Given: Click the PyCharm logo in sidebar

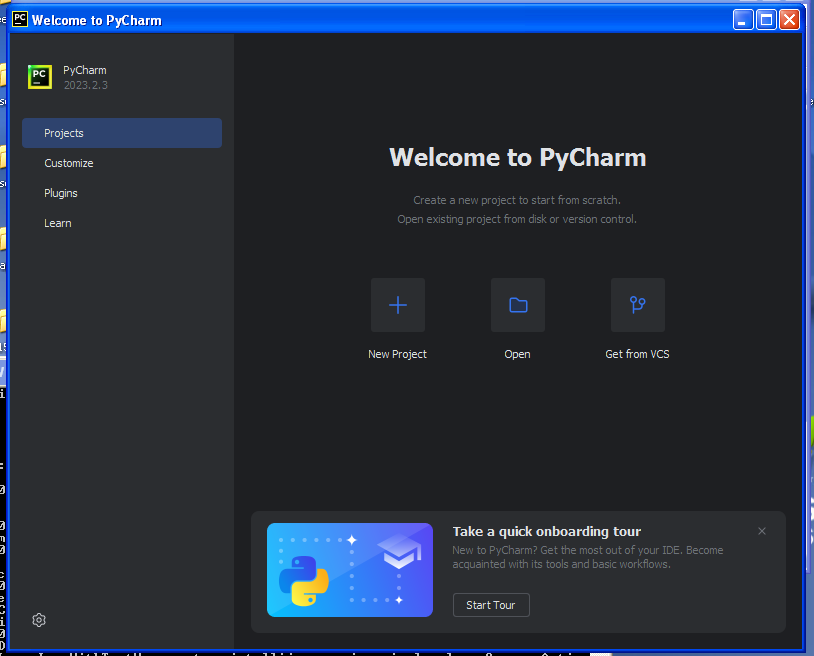Looking at the screenshot, I should coord(40,77).
